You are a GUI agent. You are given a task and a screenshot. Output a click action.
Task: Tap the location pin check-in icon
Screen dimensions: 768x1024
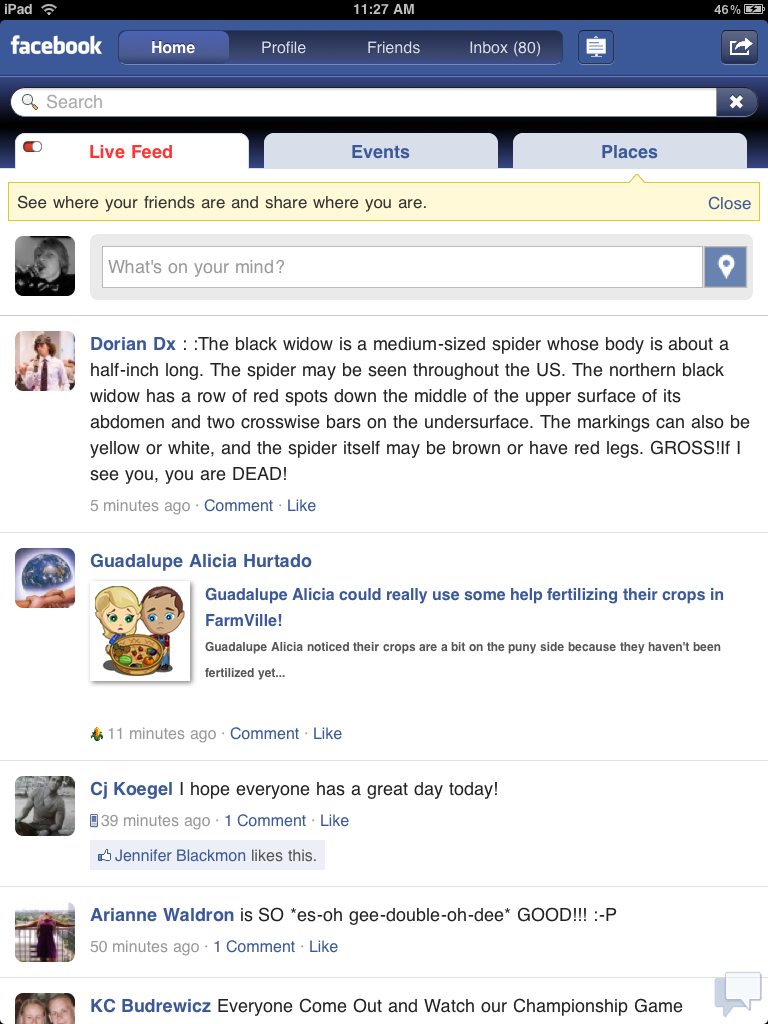(x=726, y=266)
